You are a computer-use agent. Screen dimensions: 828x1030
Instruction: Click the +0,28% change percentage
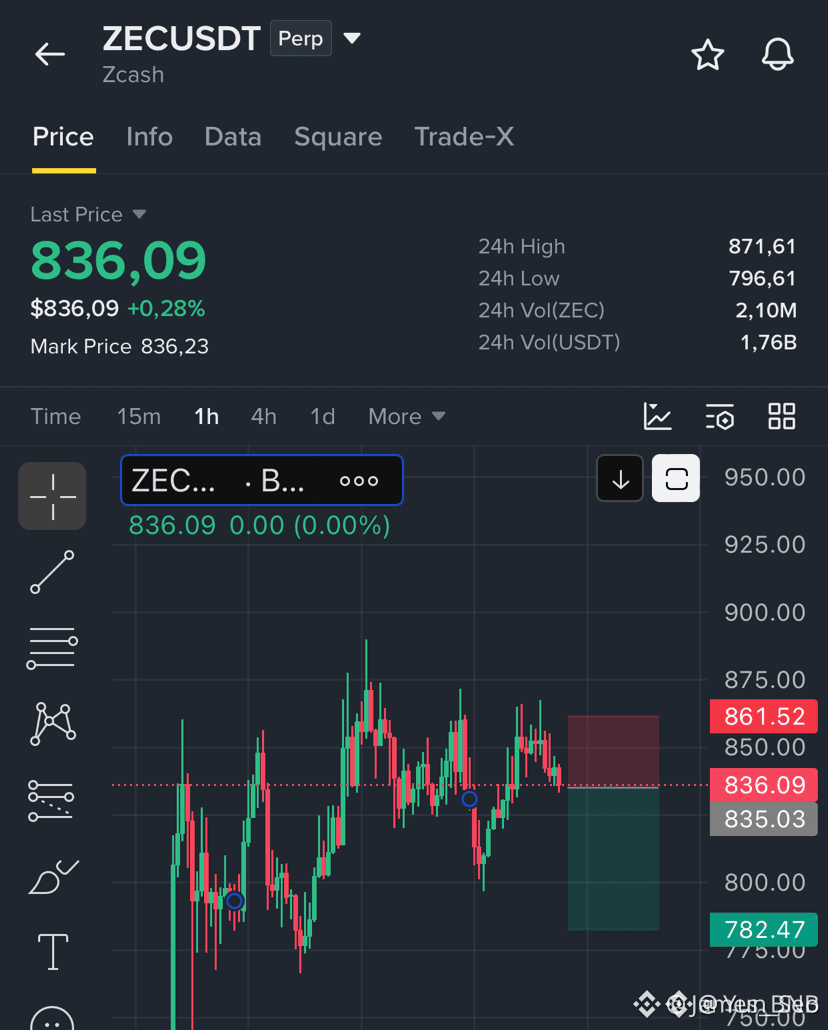[x=166, y=308]
